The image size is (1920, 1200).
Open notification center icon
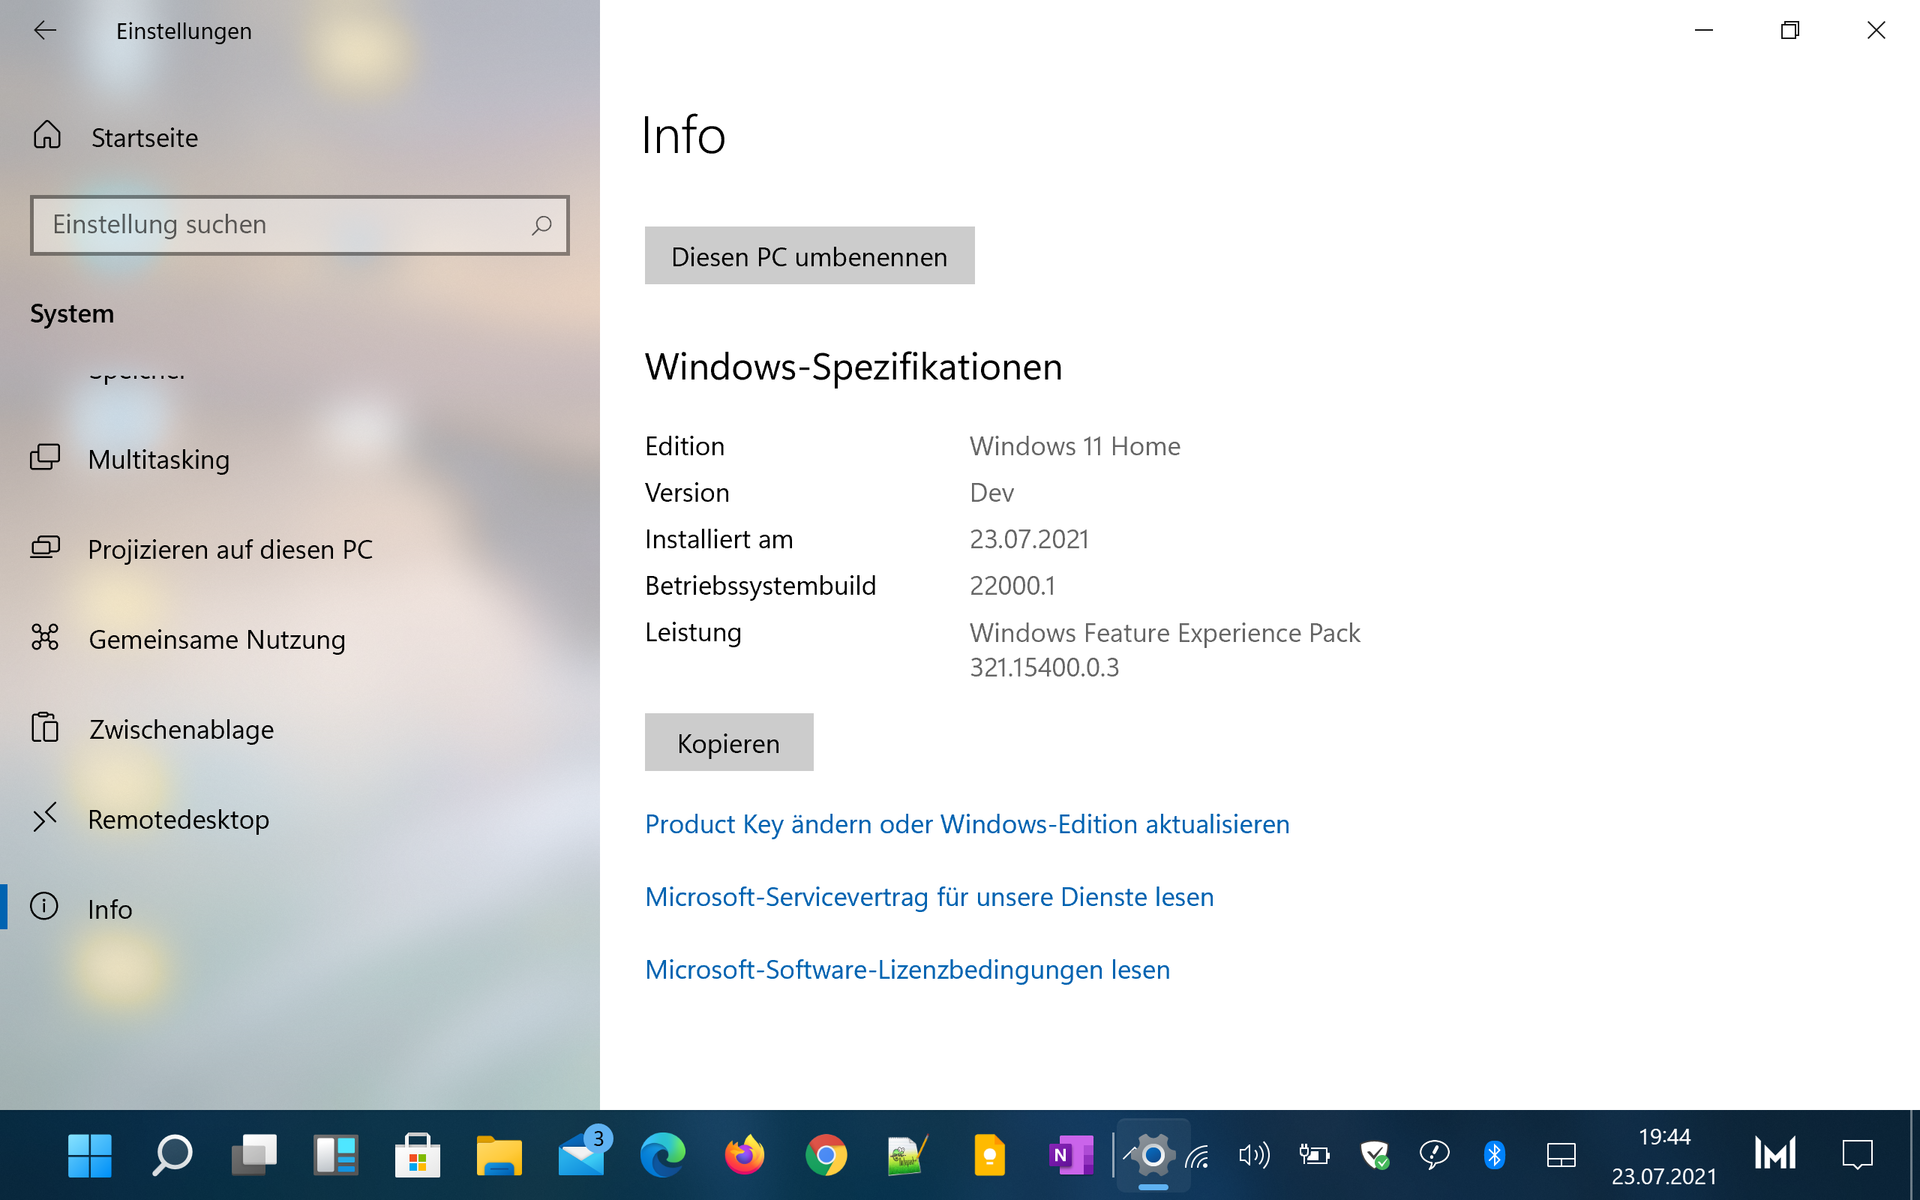point(1857,1155)
